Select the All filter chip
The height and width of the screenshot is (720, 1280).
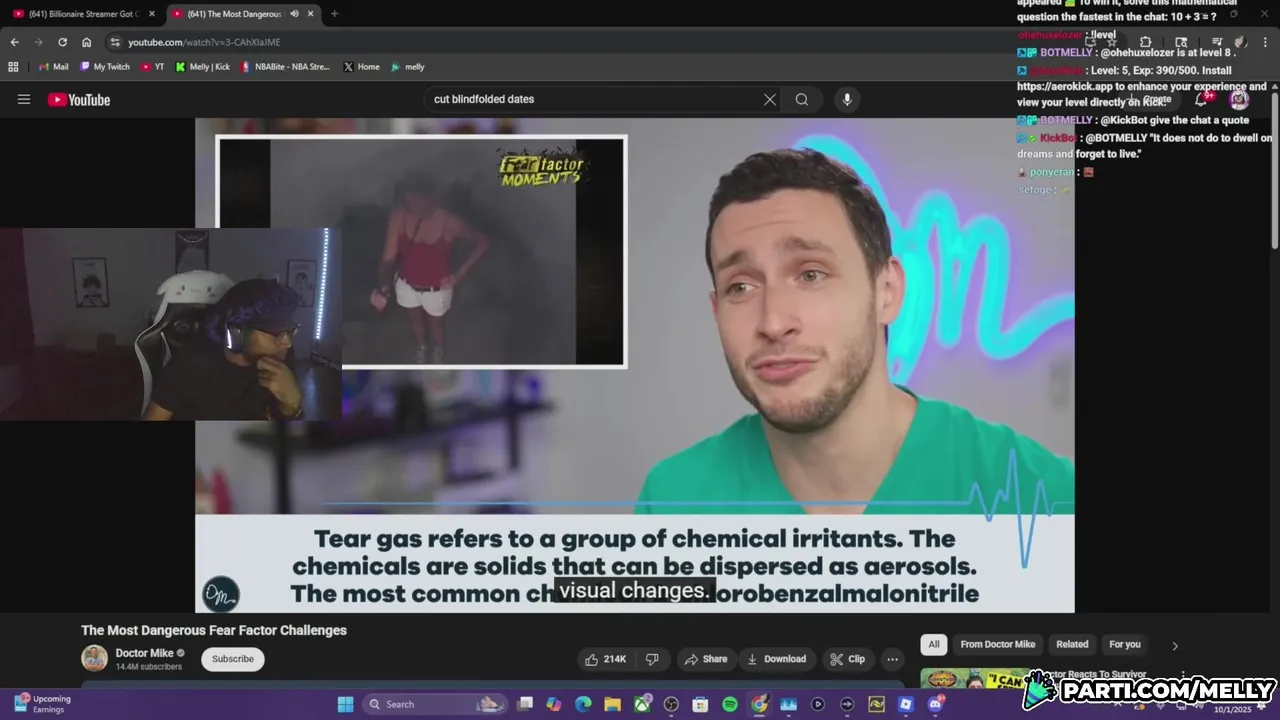coord(934,644)
